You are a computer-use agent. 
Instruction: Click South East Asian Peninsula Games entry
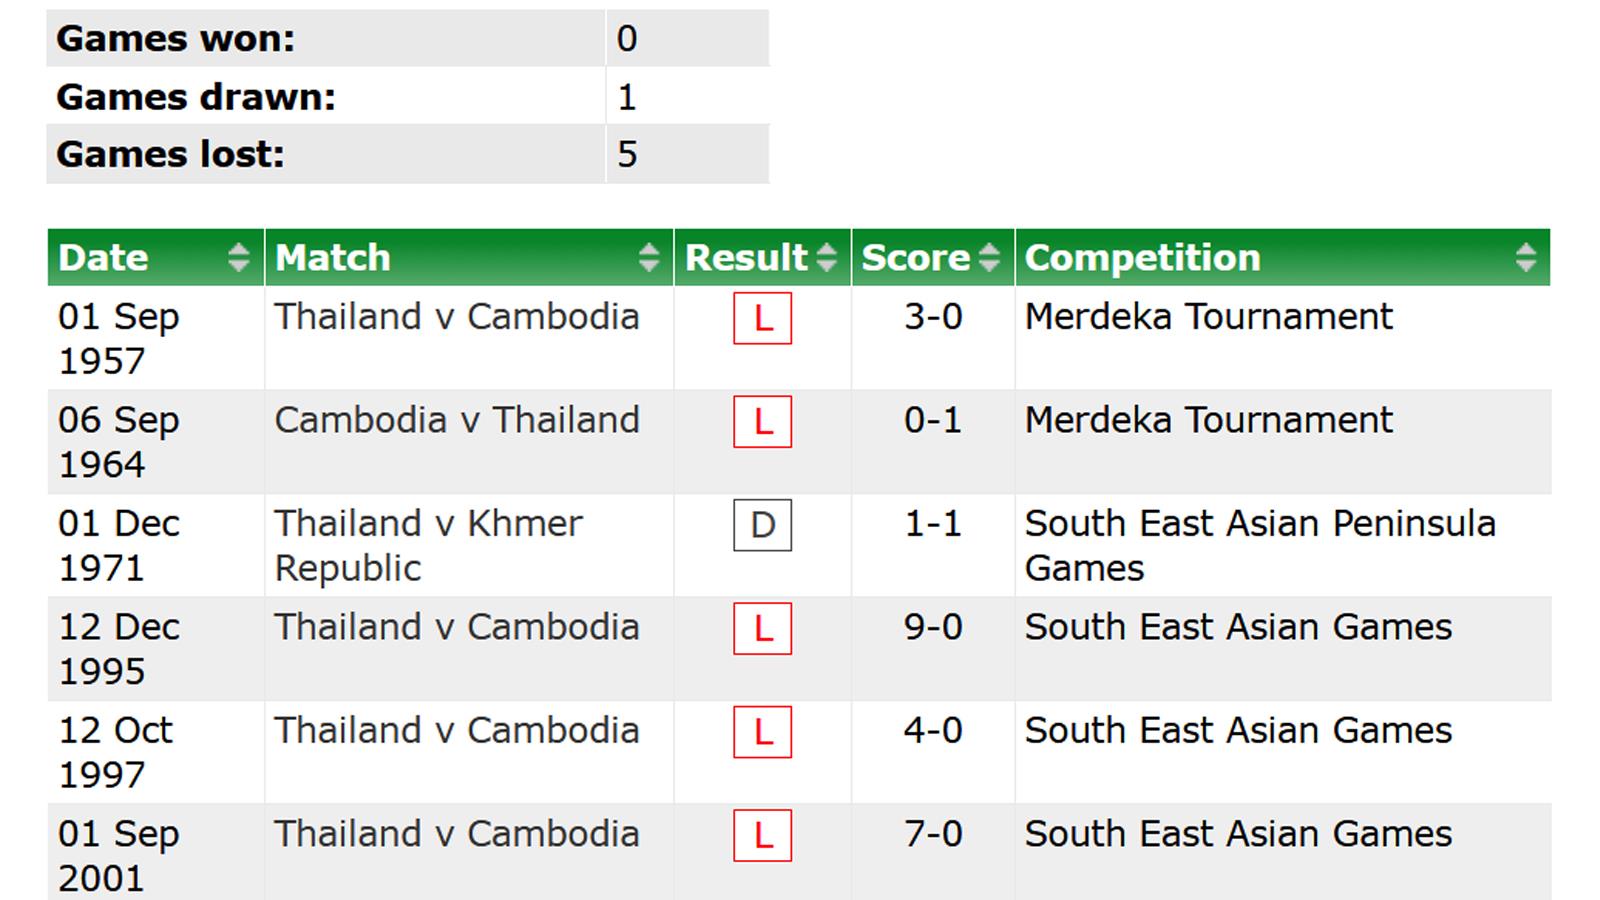click(1260, 546)
